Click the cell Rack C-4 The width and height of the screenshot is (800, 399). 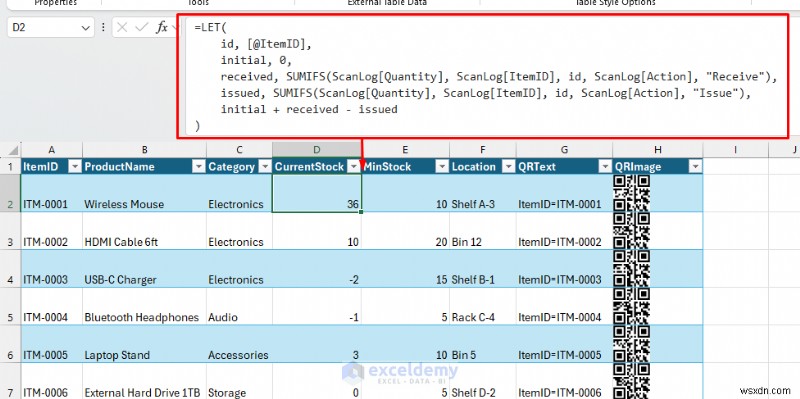[x=483, y=307]
